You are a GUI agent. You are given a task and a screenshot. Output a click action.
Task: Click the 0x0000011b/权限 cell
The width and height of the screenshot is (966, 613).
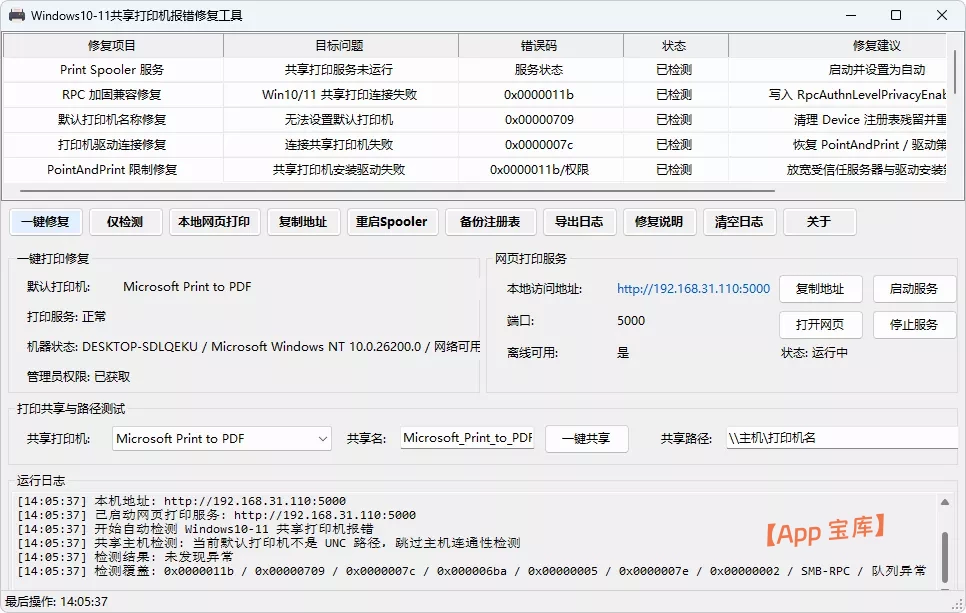click(x=540, y=169)
